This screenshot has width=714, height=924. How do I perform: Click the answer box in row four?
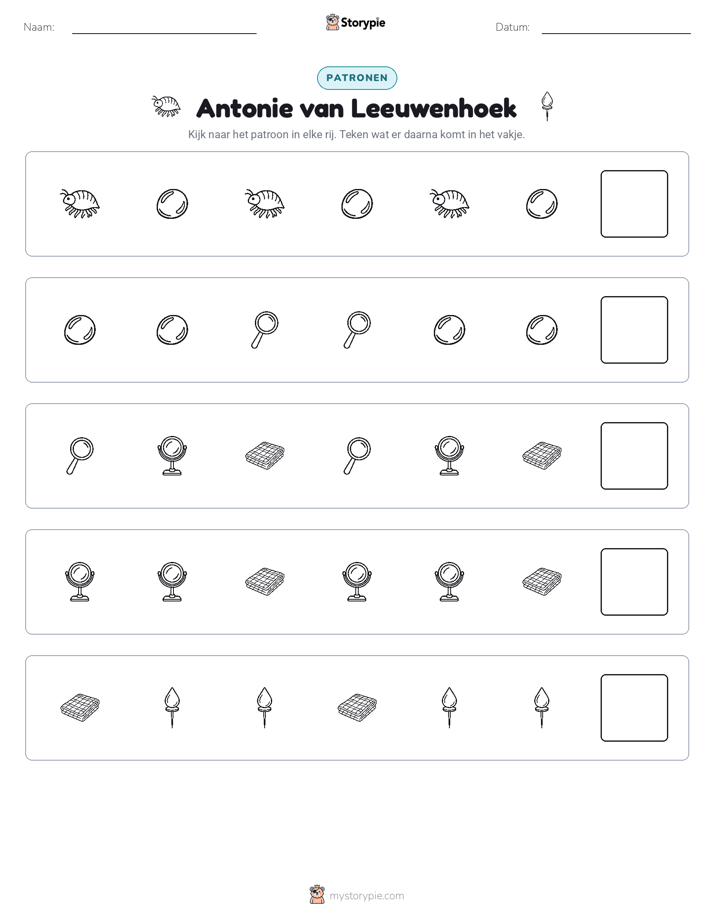point(634,582)
